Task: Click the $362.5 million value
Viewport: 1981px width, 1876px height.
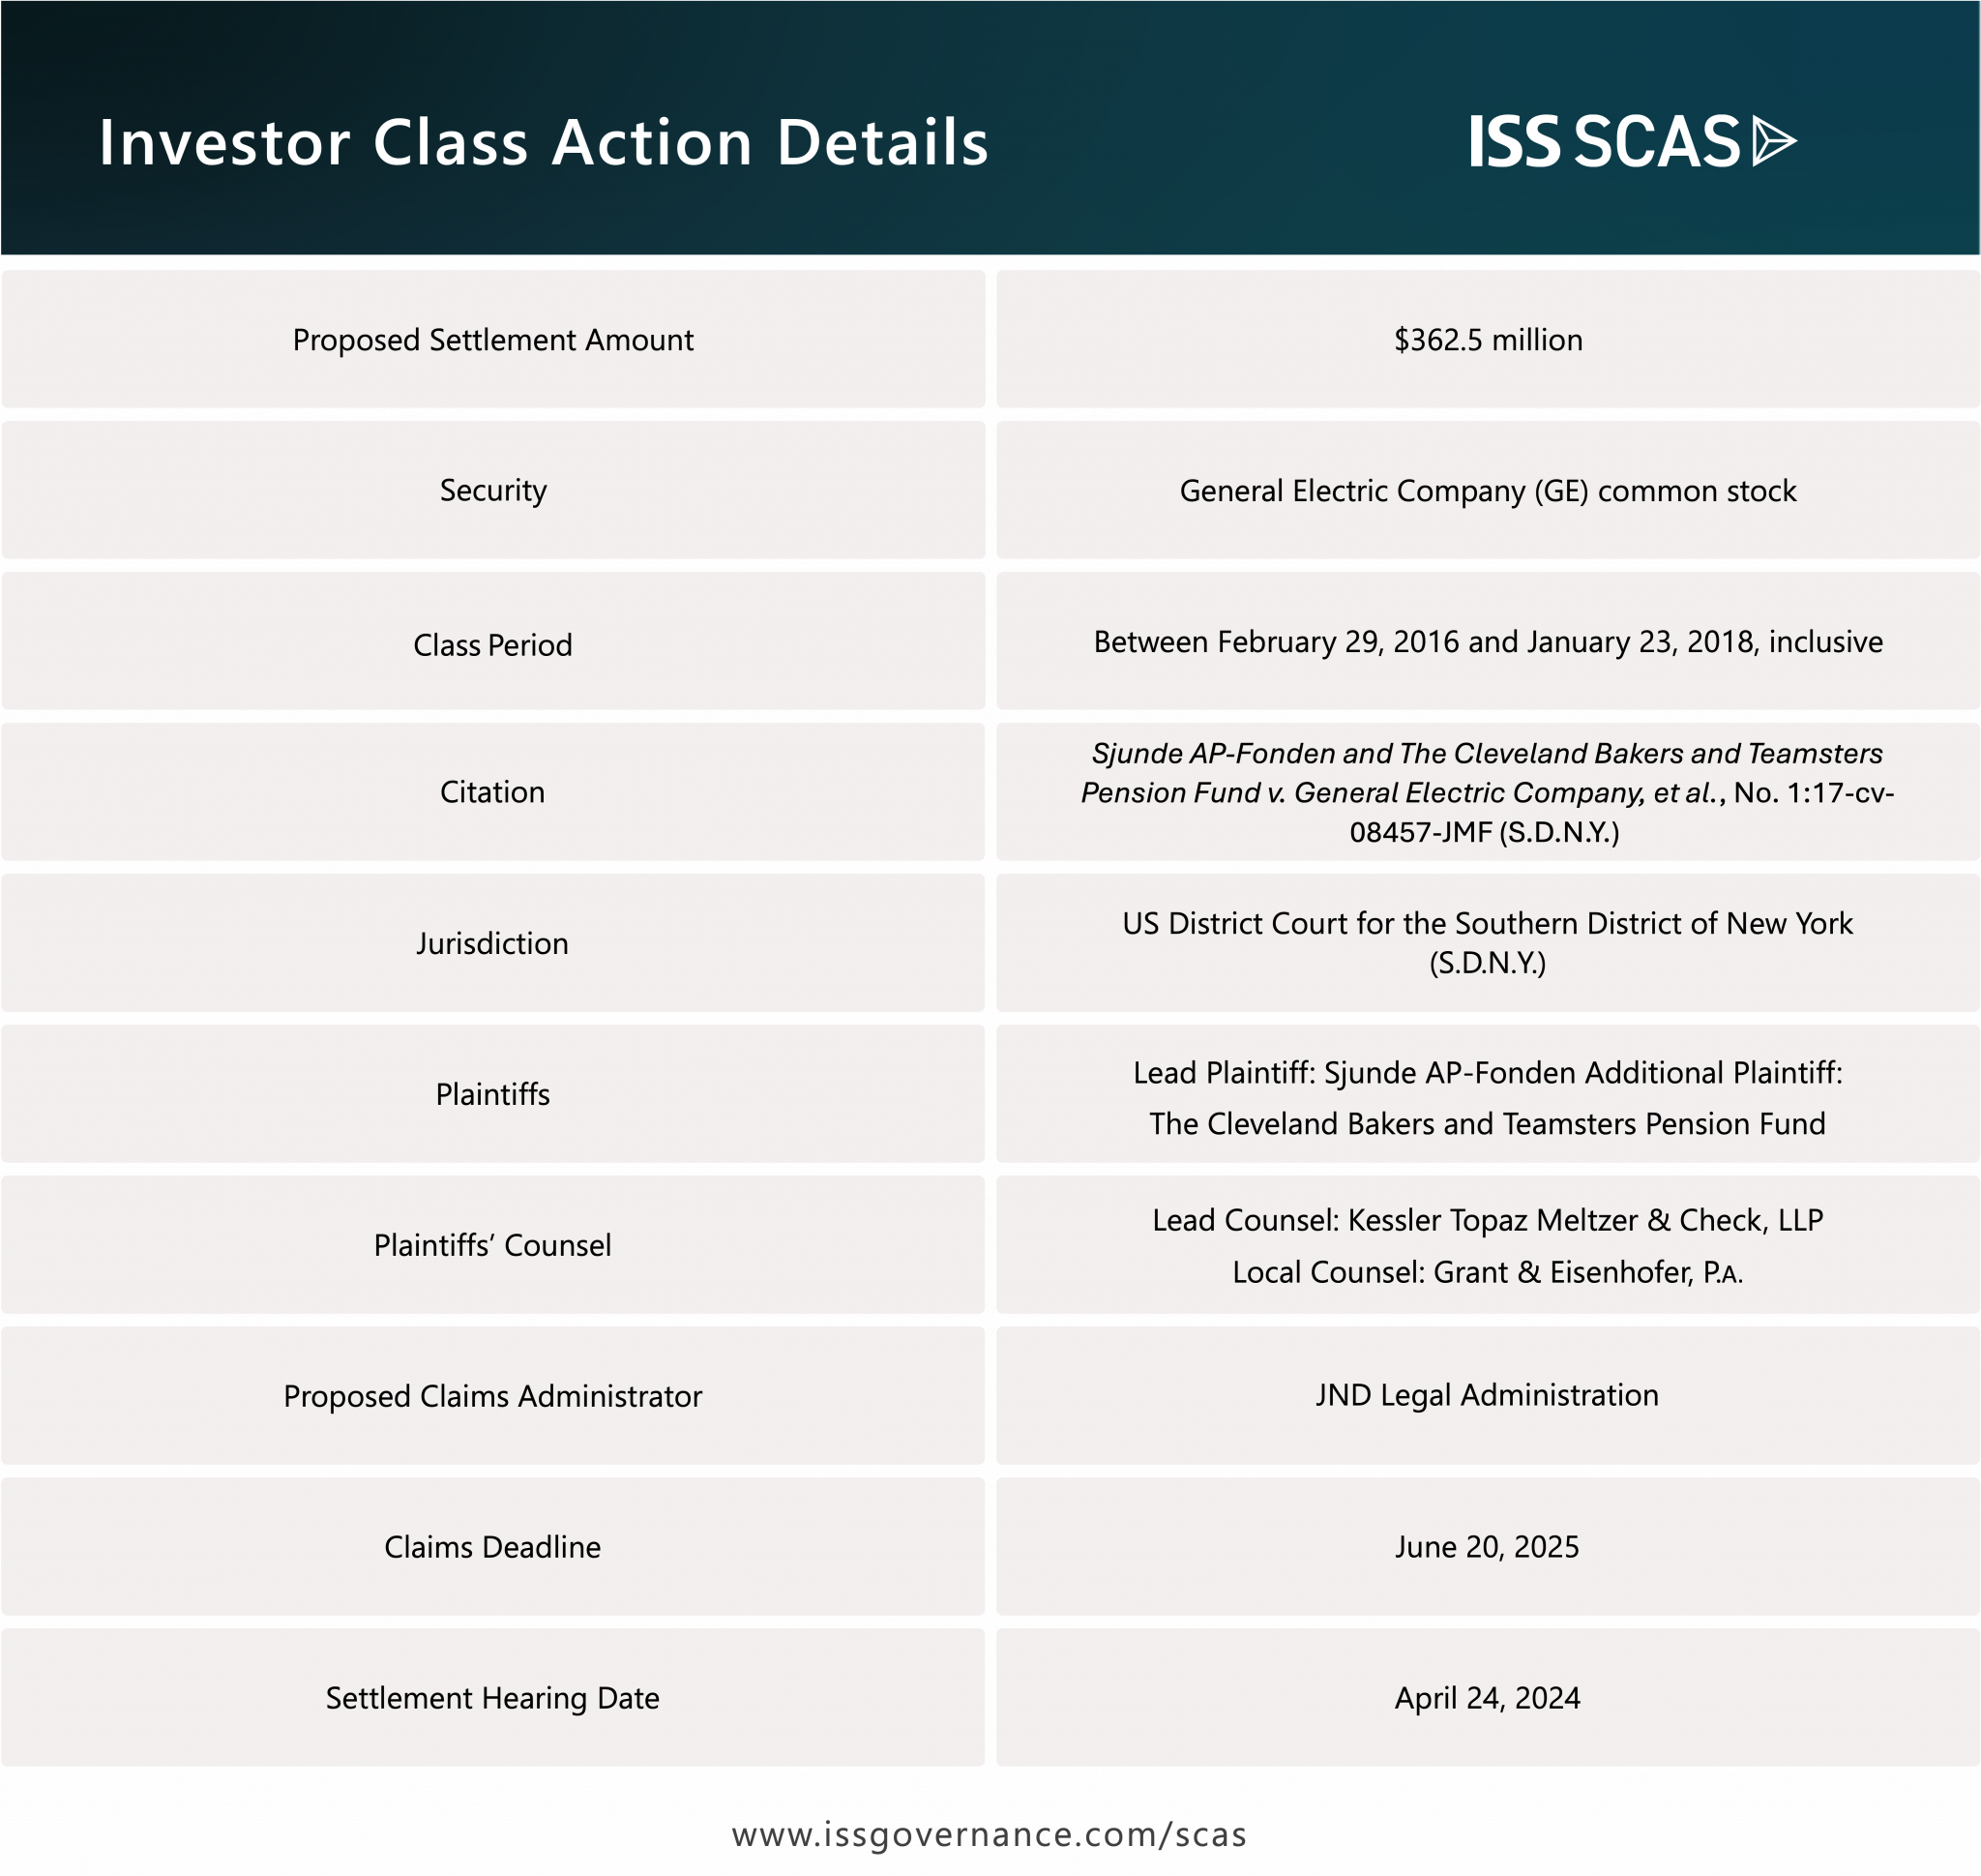Action: click(1488, 340)
